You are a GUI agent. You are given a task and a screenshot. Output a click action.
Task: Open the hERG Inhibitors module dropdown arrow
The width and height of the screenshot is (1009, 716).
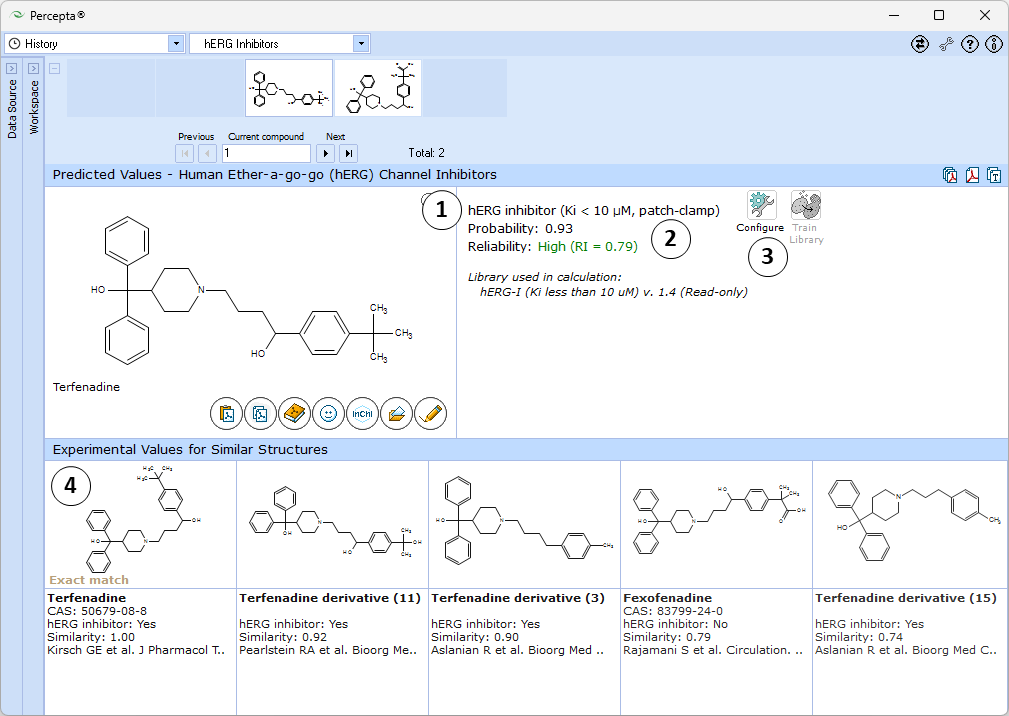click(x=361, y=44)
